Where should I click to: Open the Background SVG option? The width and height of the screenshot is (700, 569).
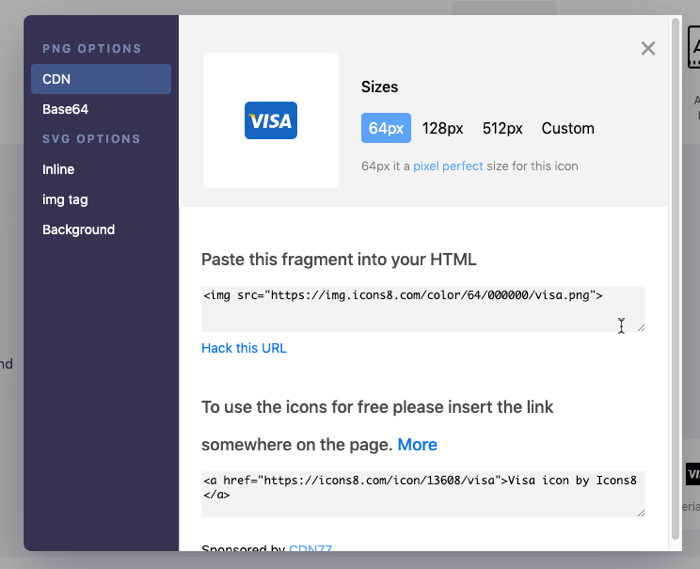[x=79, y=229]
